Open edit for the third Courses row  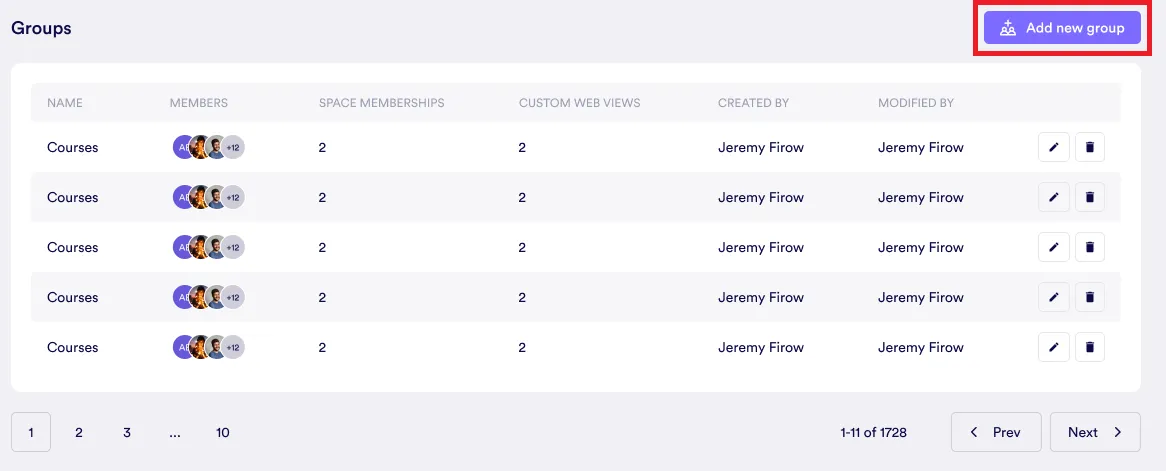(x=1053, y=247)
